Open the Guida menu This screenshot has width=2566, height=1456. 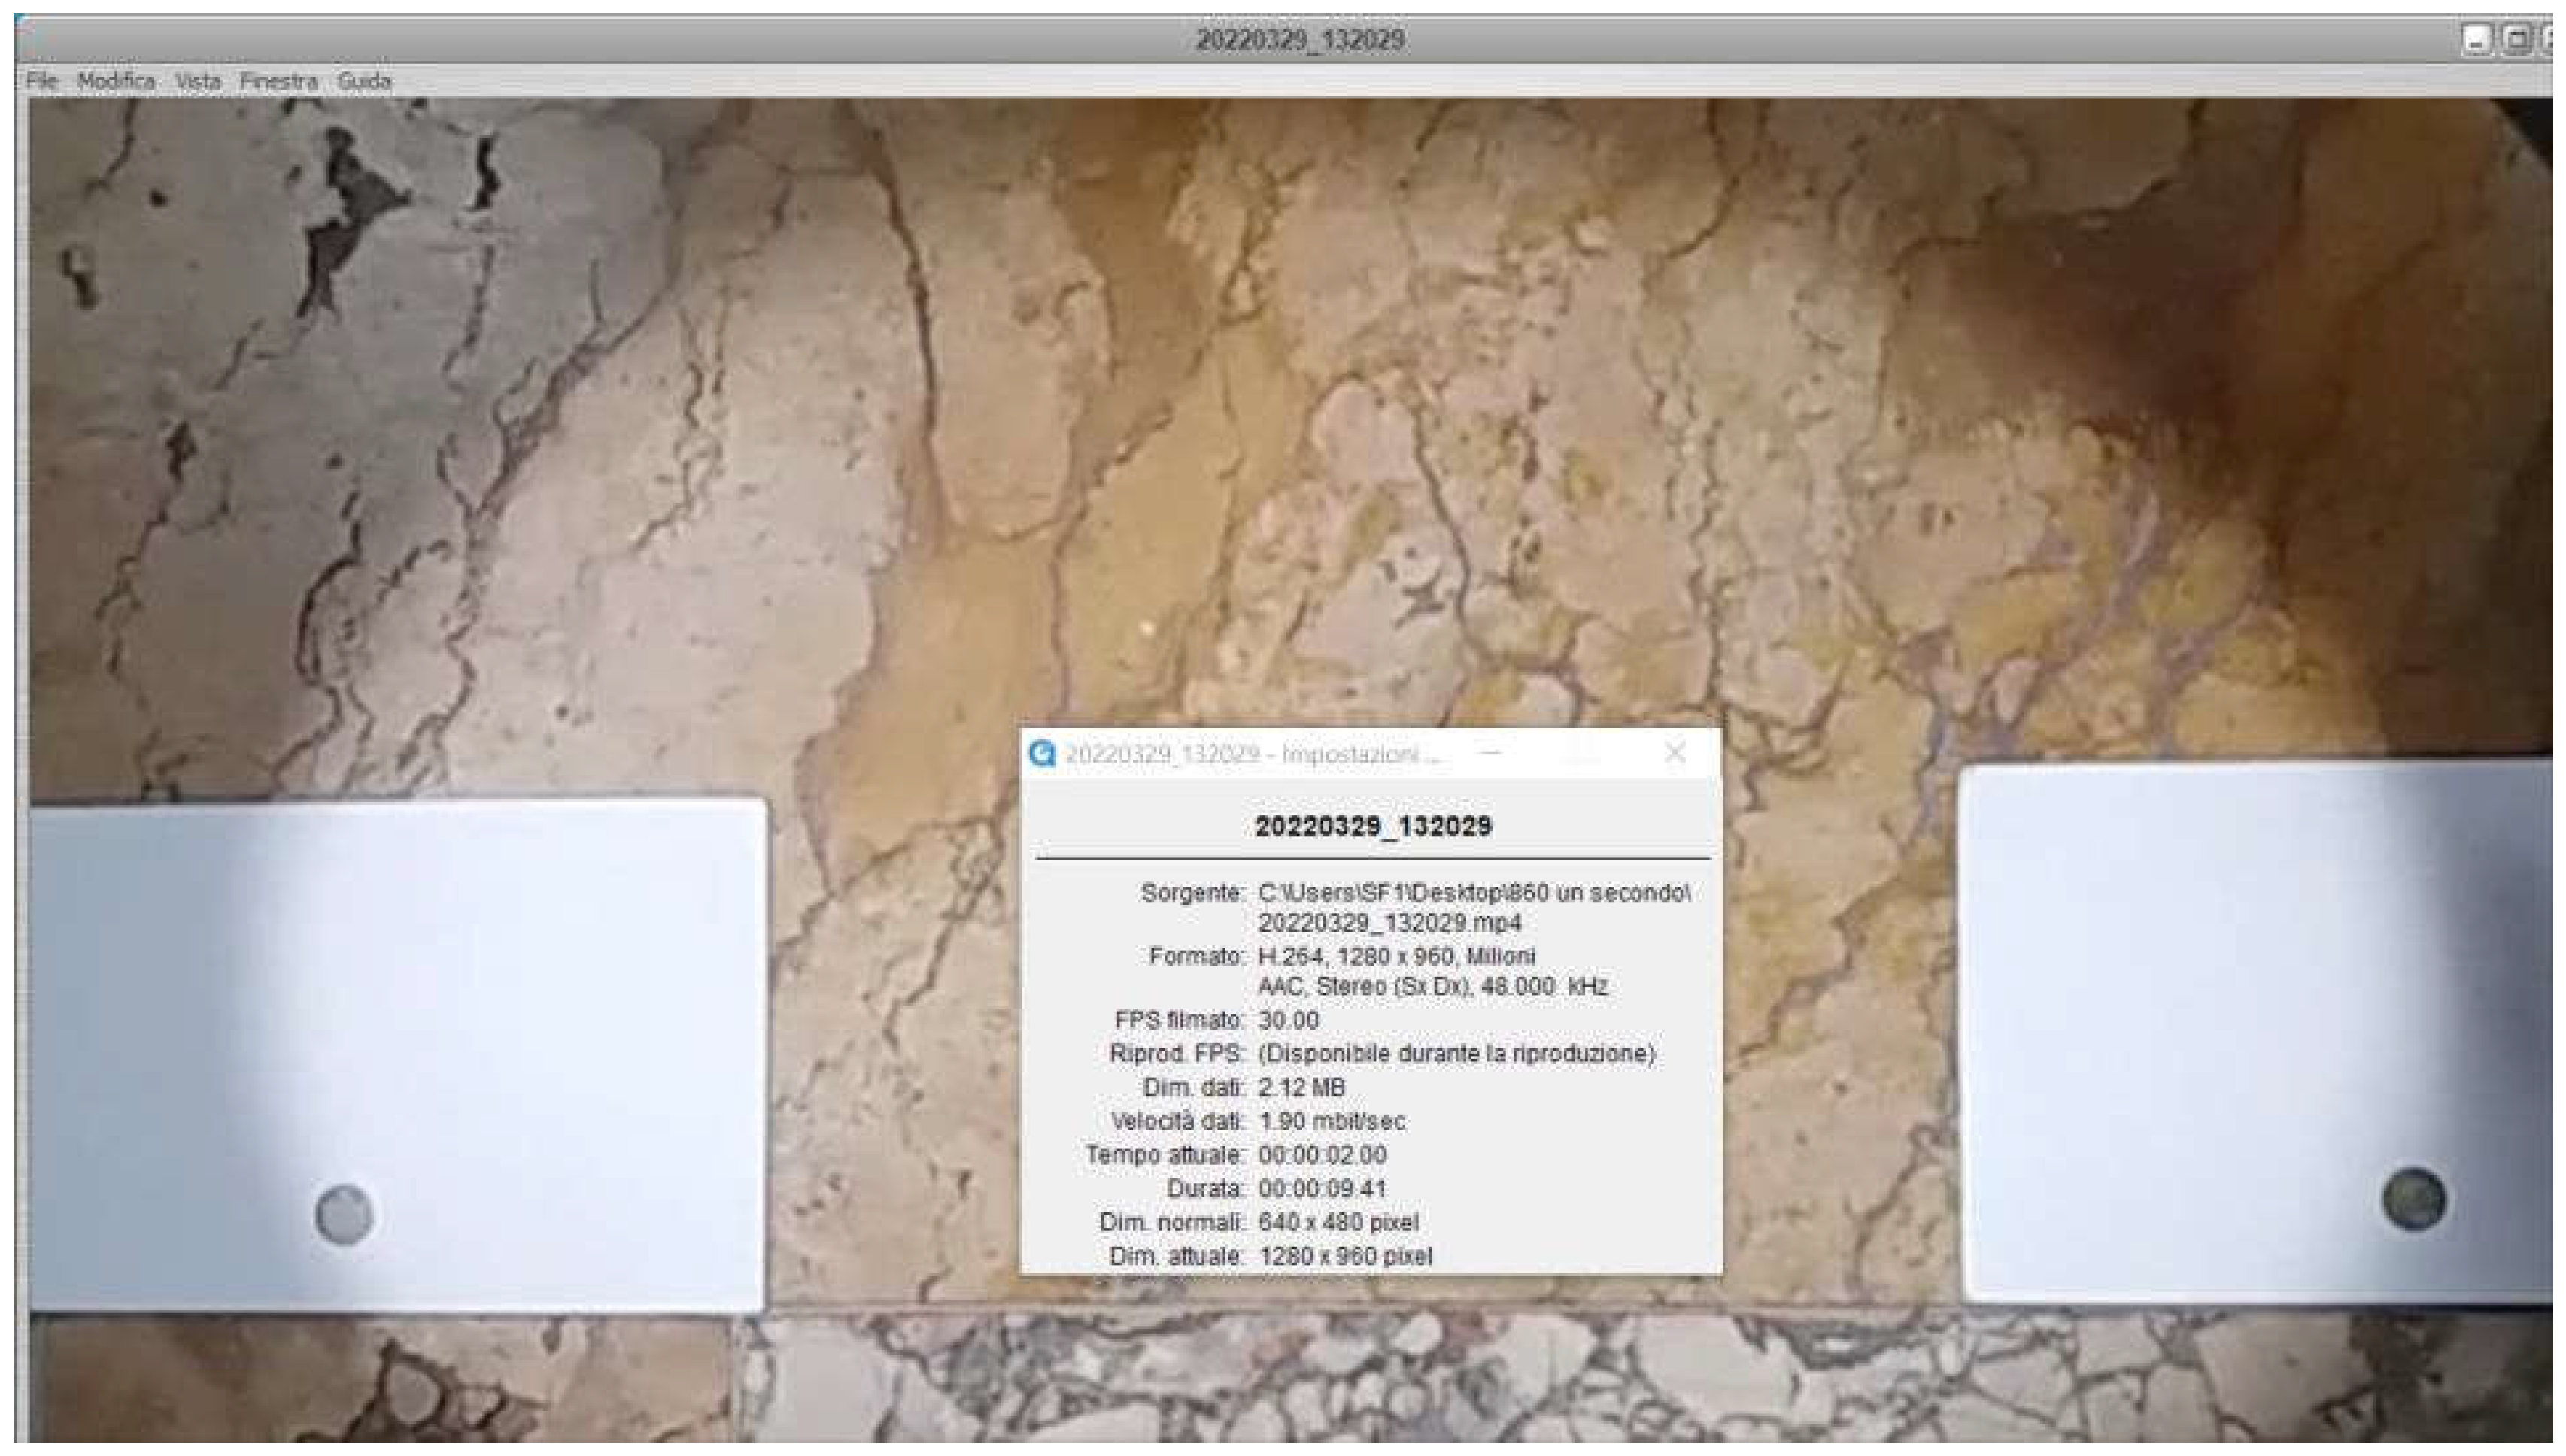(x=365, y=80)
